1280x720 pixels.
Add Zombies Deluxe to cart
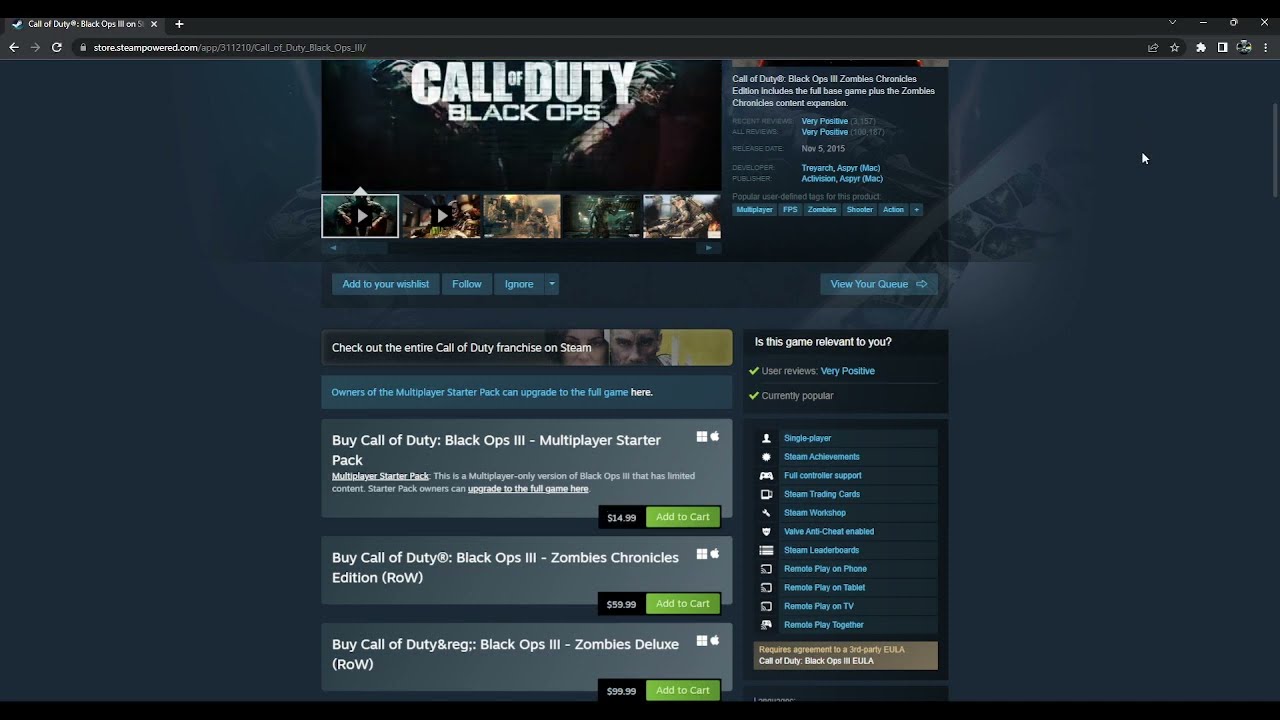683,690
